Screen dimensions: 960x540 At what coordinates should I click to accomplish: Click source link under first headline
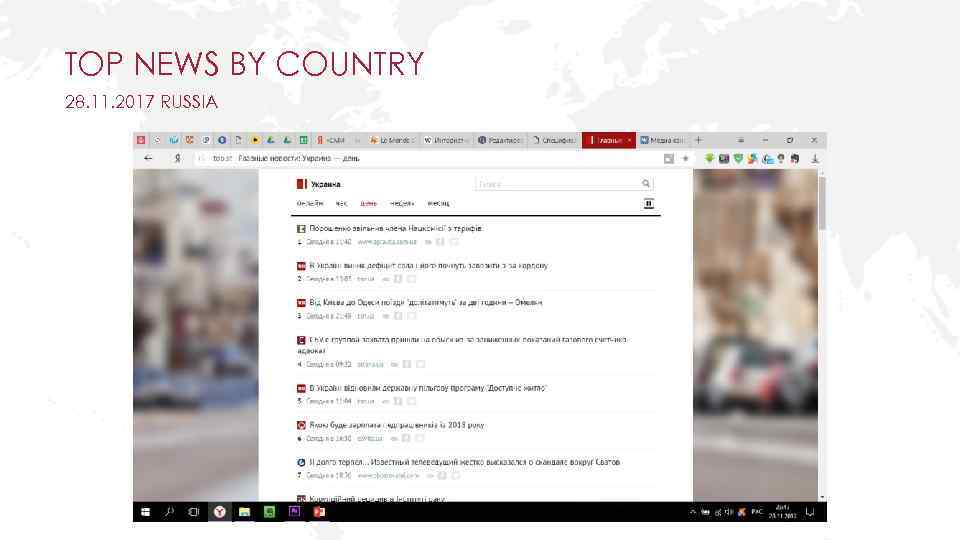(387, 242)
